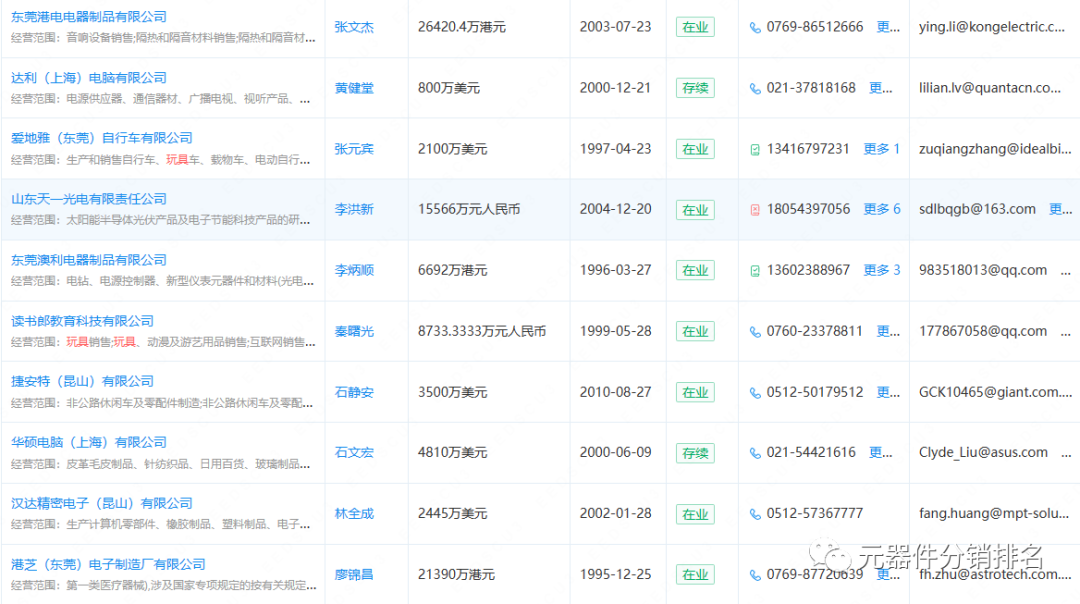View legal representative 张元宾

pos(354,149)
